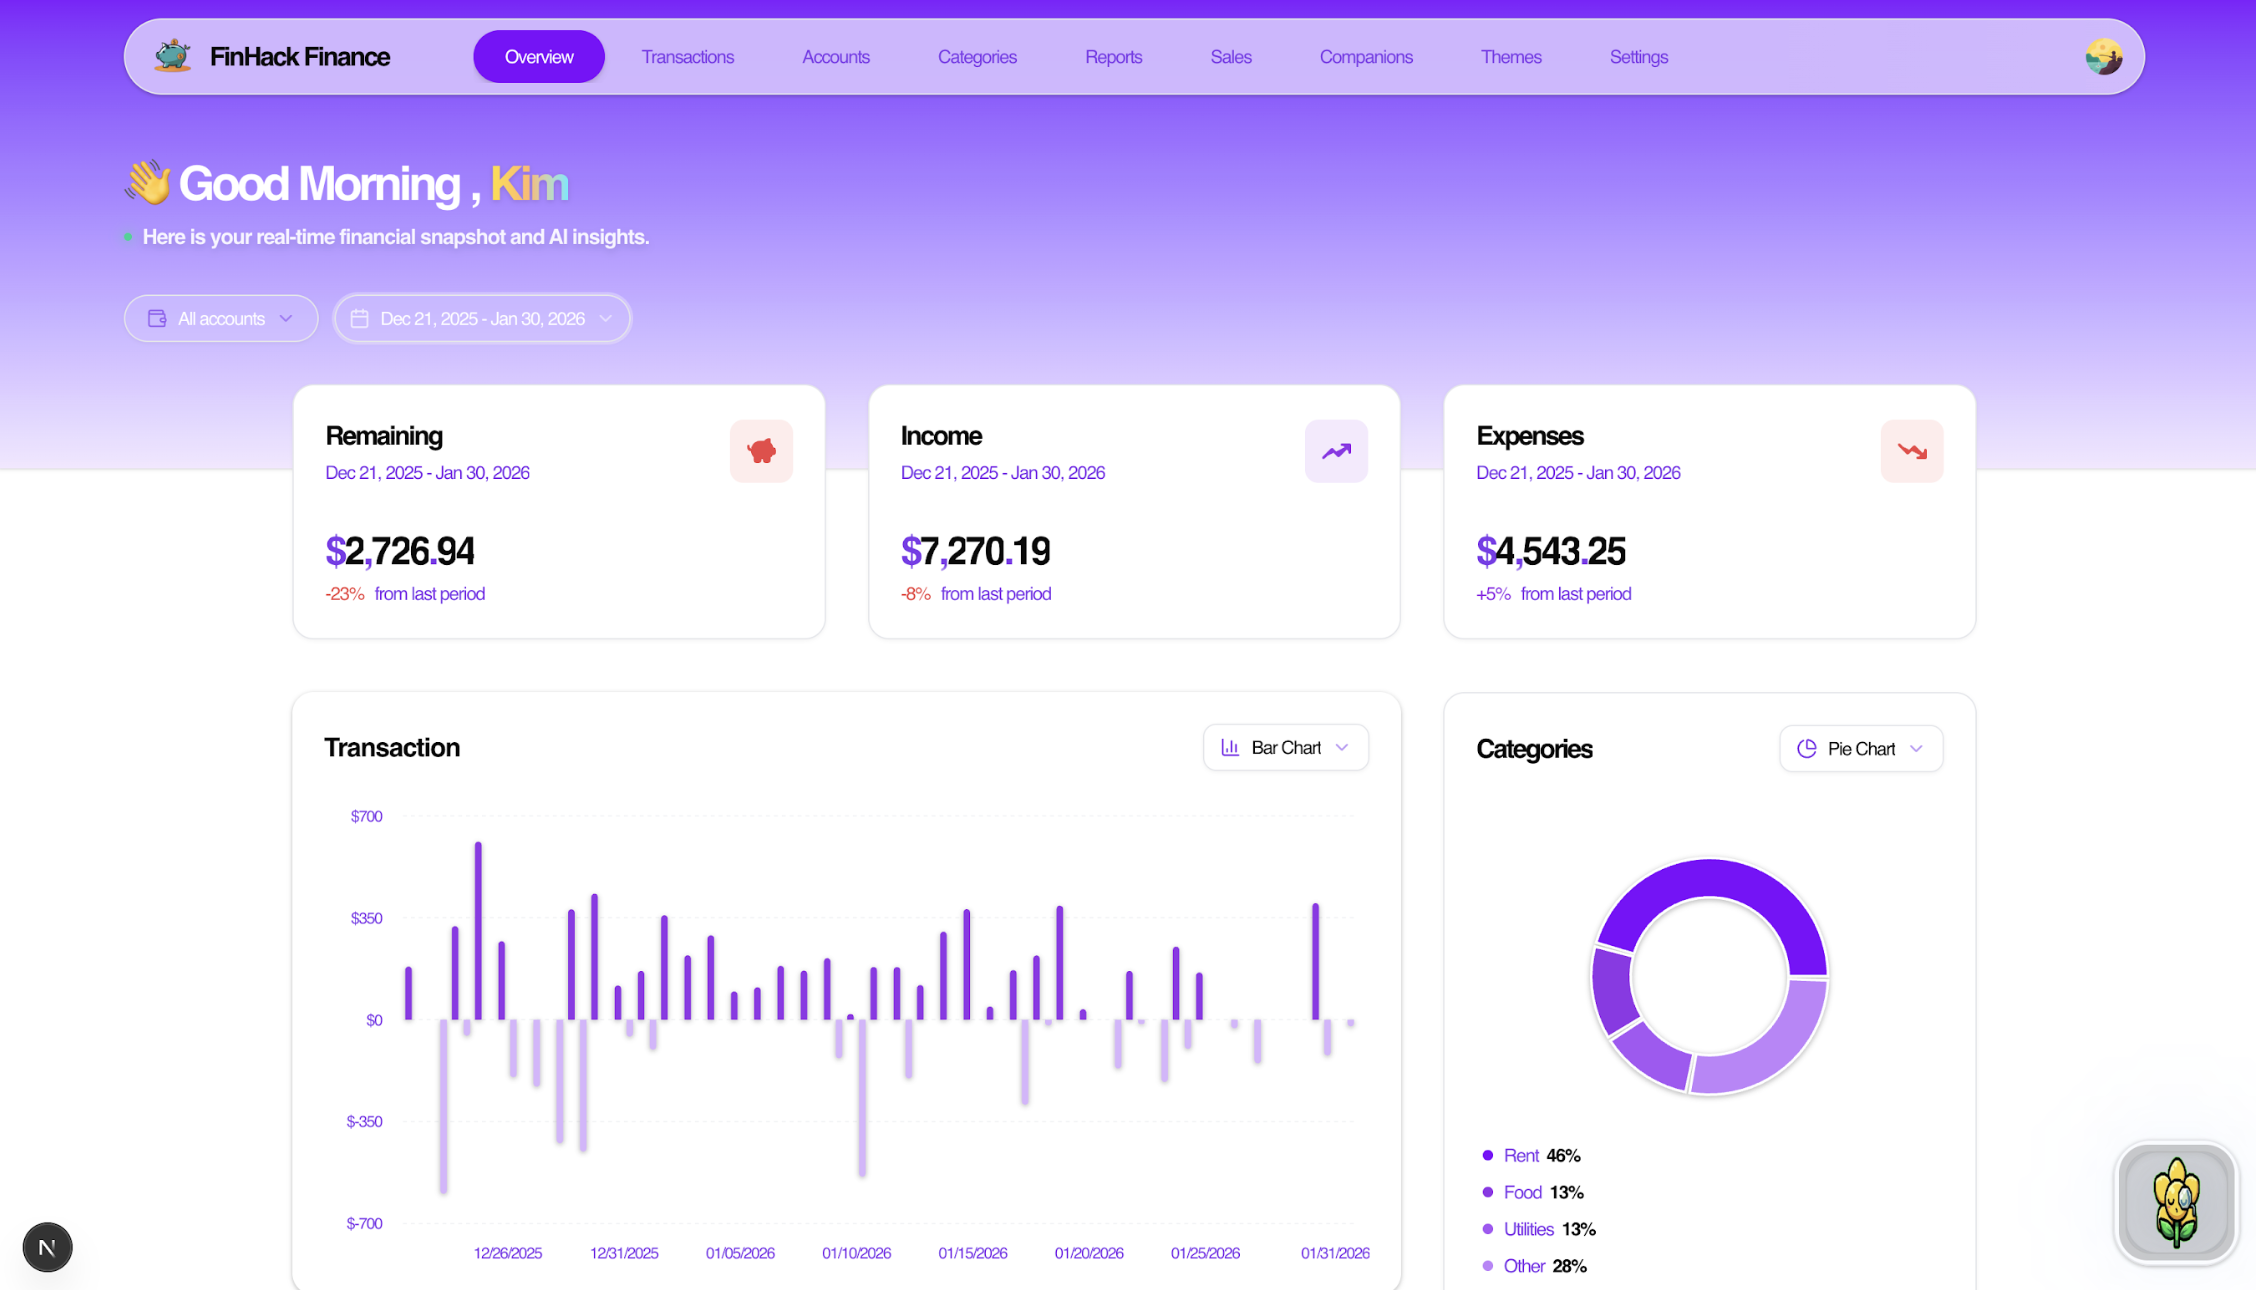This screenshot has height=1290, width=2256.
Task: Click the Settings nav link
Action: [x=1638, y=57]
